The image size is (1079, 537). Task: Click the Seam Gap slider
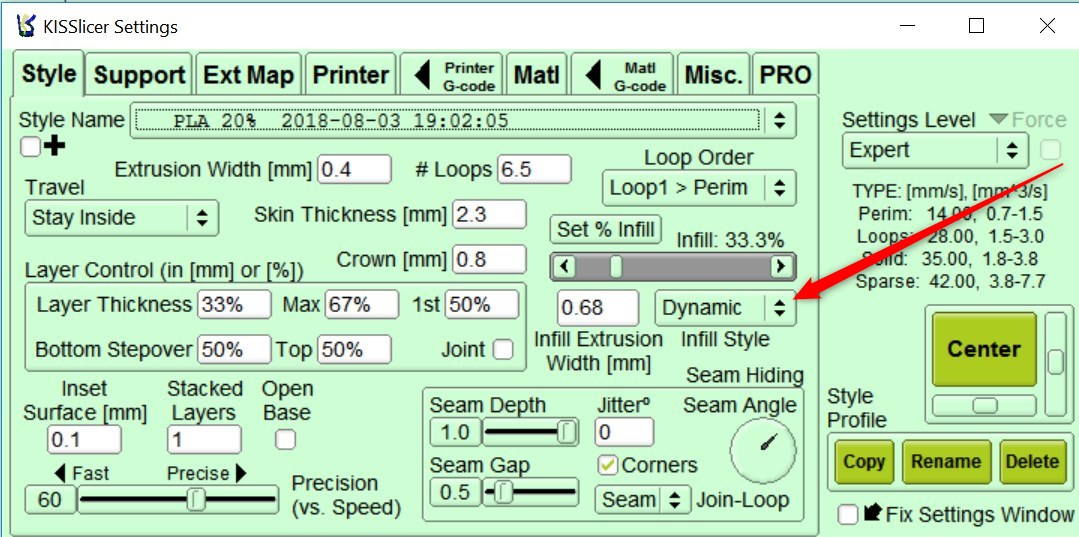[x=530, y=492]
